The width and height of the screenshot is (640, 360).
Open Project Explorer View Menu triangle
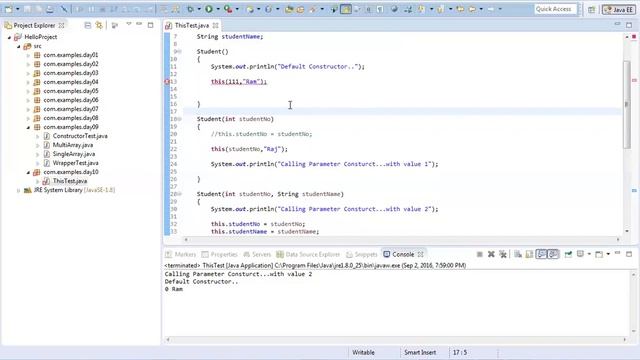[x=129, y=24]
